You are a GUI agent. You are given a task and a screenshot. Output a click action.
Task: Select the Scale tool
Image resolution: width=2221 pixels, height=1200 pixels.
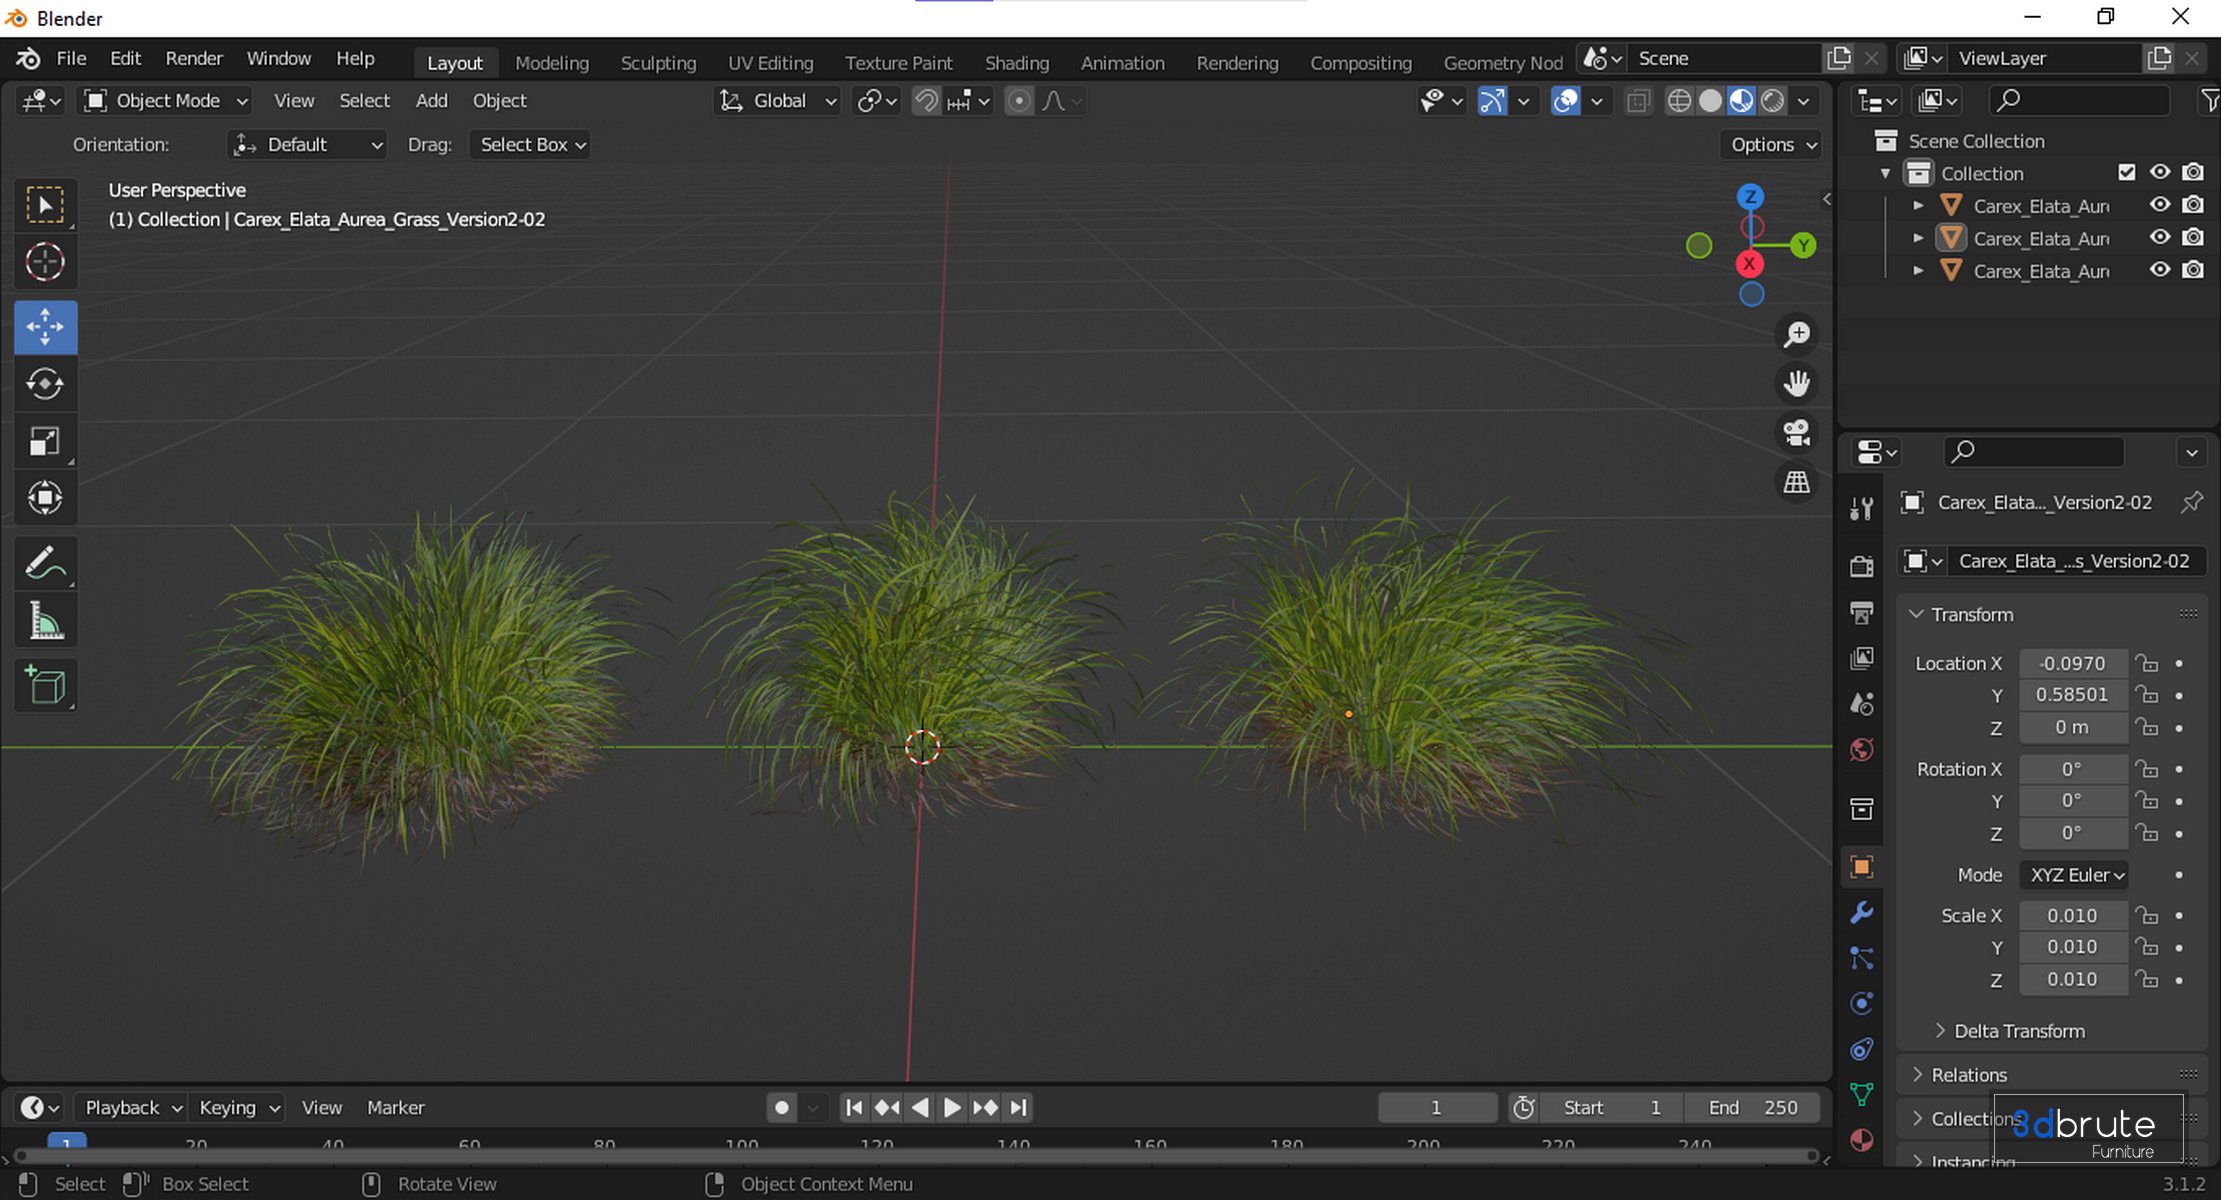(x=45, y=441)
